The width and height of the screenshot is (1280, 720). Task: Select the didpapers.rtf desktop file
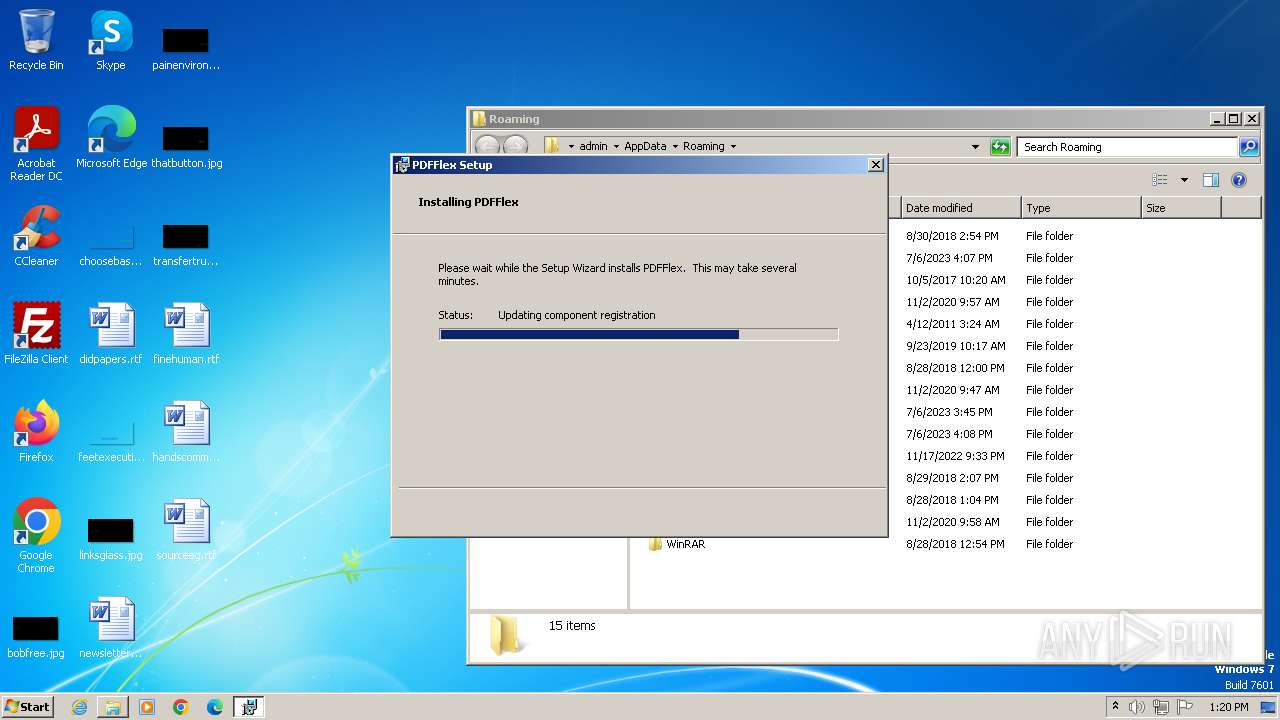click(111, 334)
